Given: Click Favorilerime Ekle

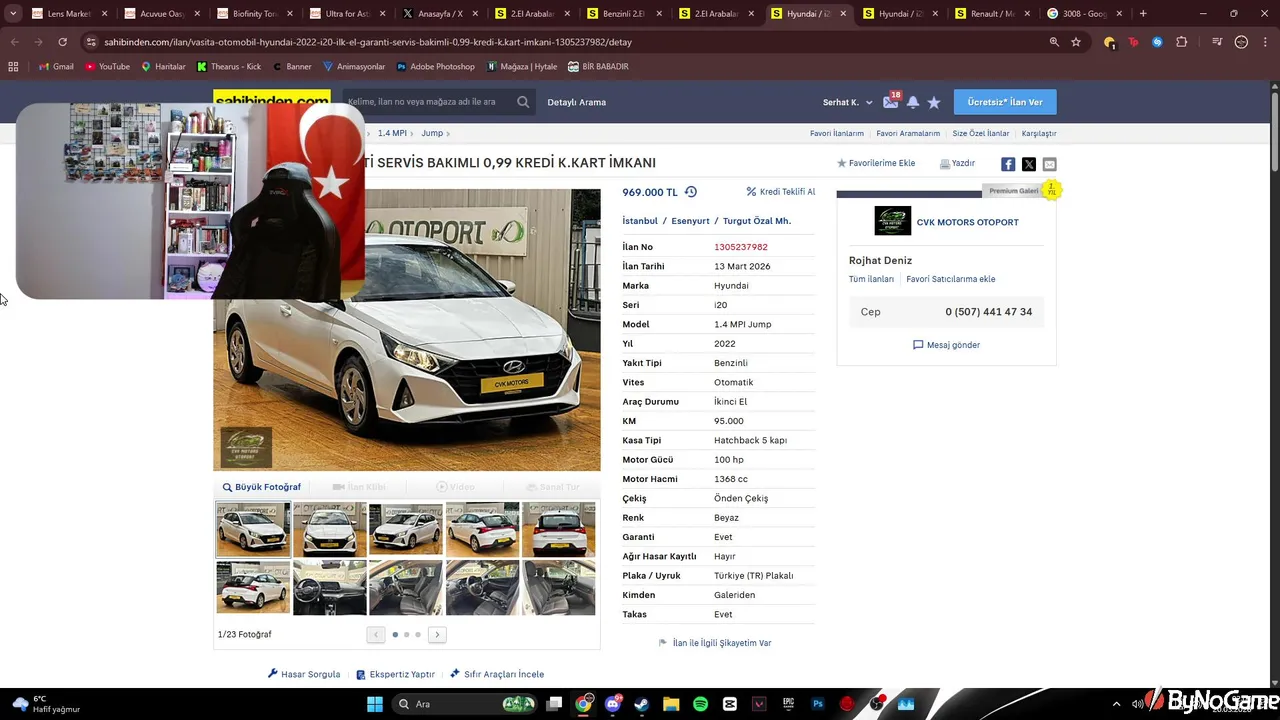Looking at the screenshot, I should tap(876, 163).
